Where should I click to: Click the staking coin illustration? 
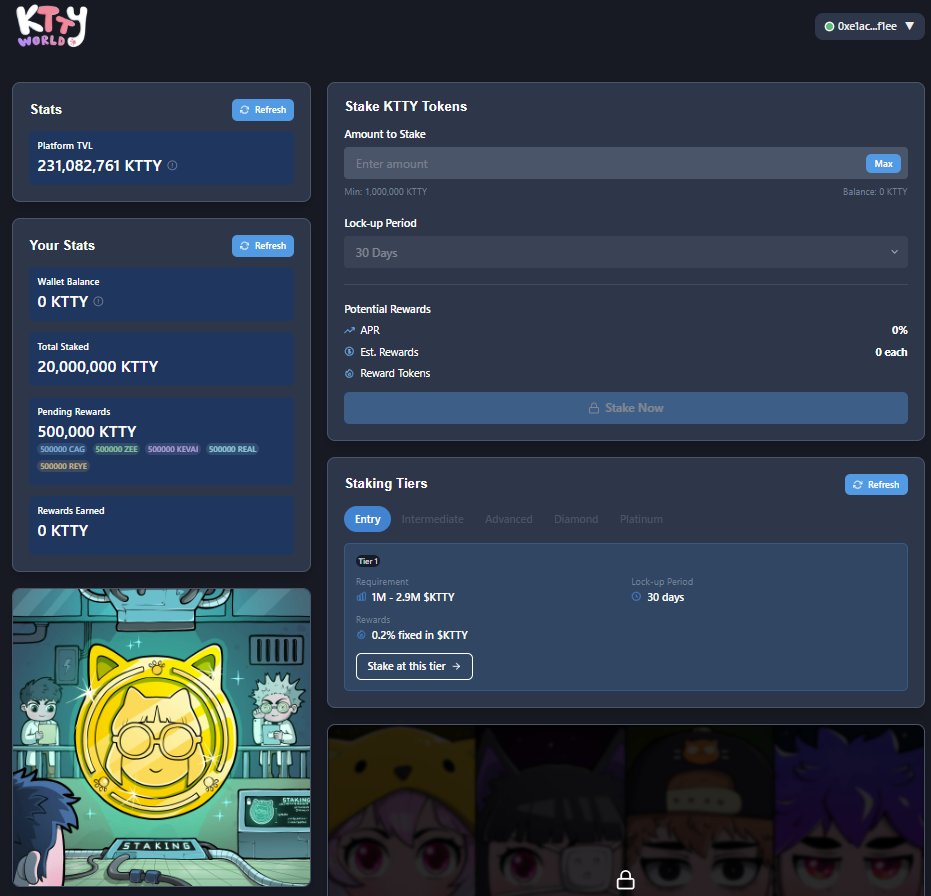(x=162, y=737)
